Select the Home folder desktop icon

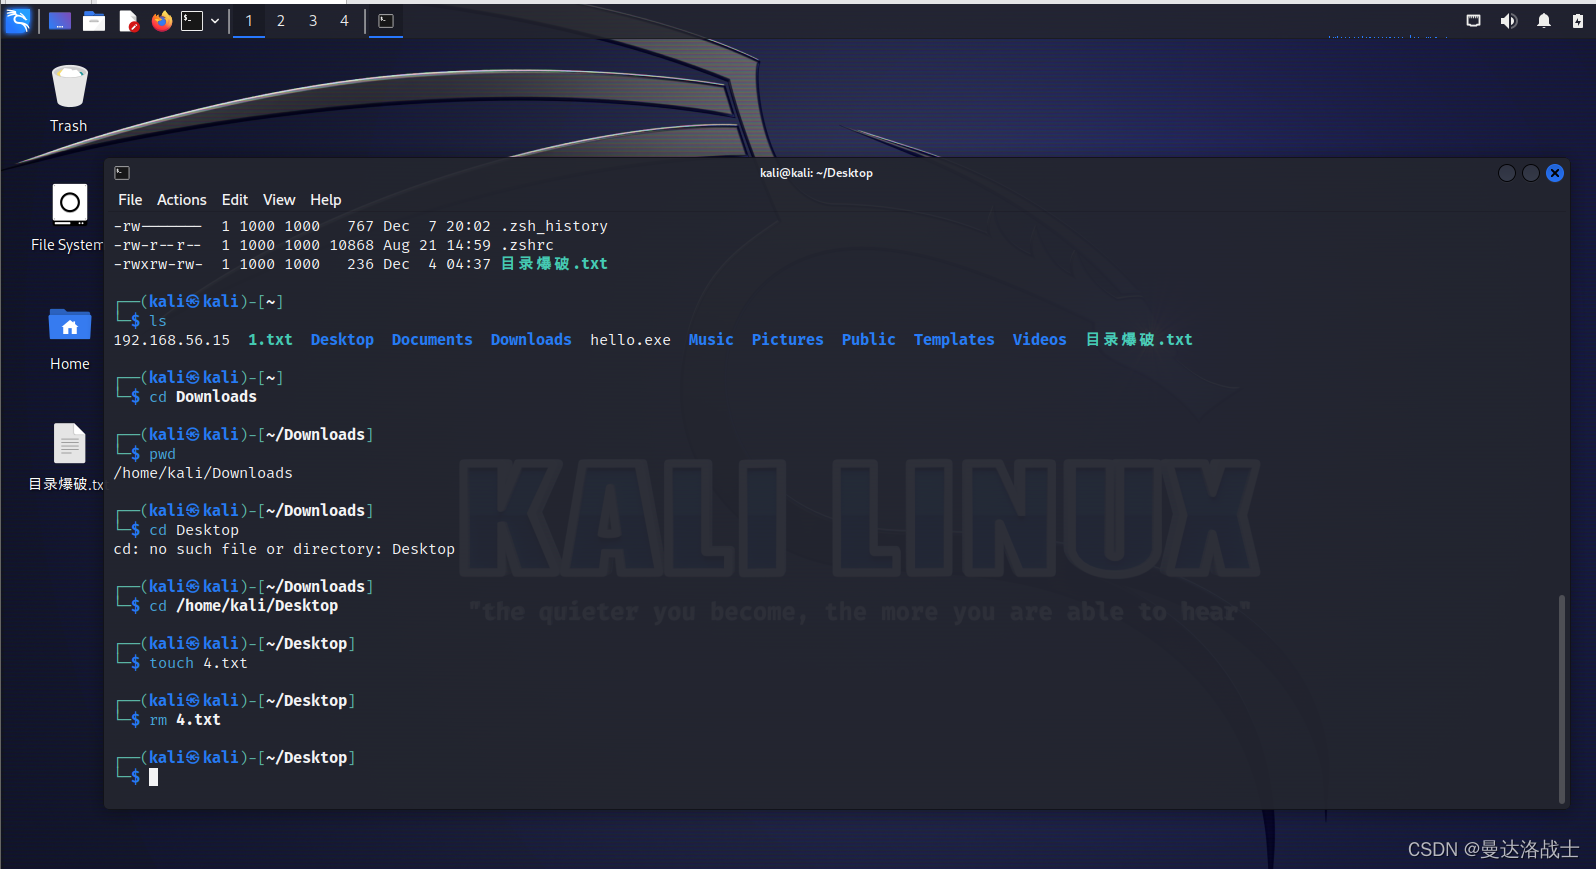pyautogui.click(x=70, y=338)
